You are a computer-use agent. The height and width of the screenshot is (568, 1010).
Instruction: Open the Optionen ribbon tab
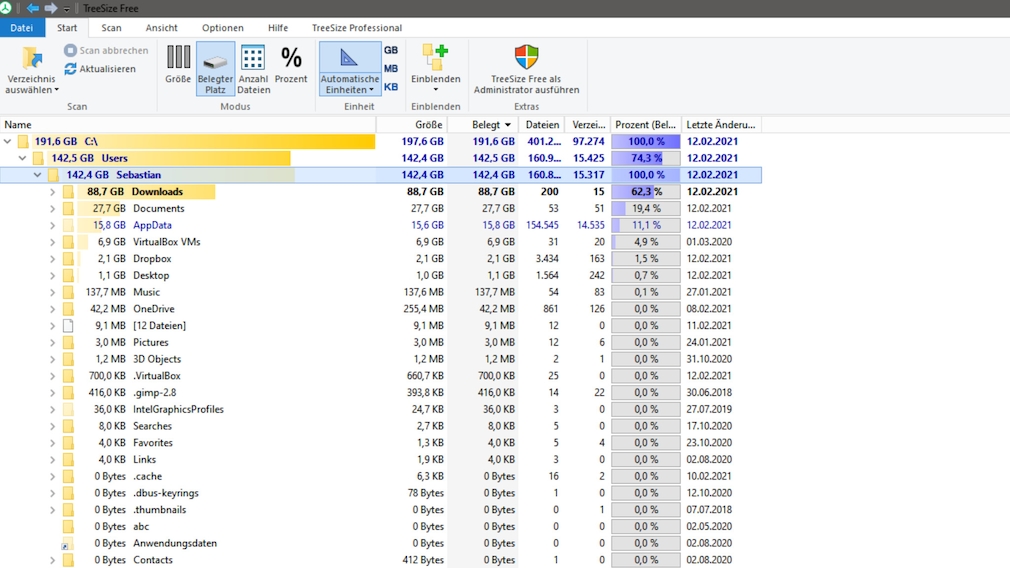click(223, 28)
